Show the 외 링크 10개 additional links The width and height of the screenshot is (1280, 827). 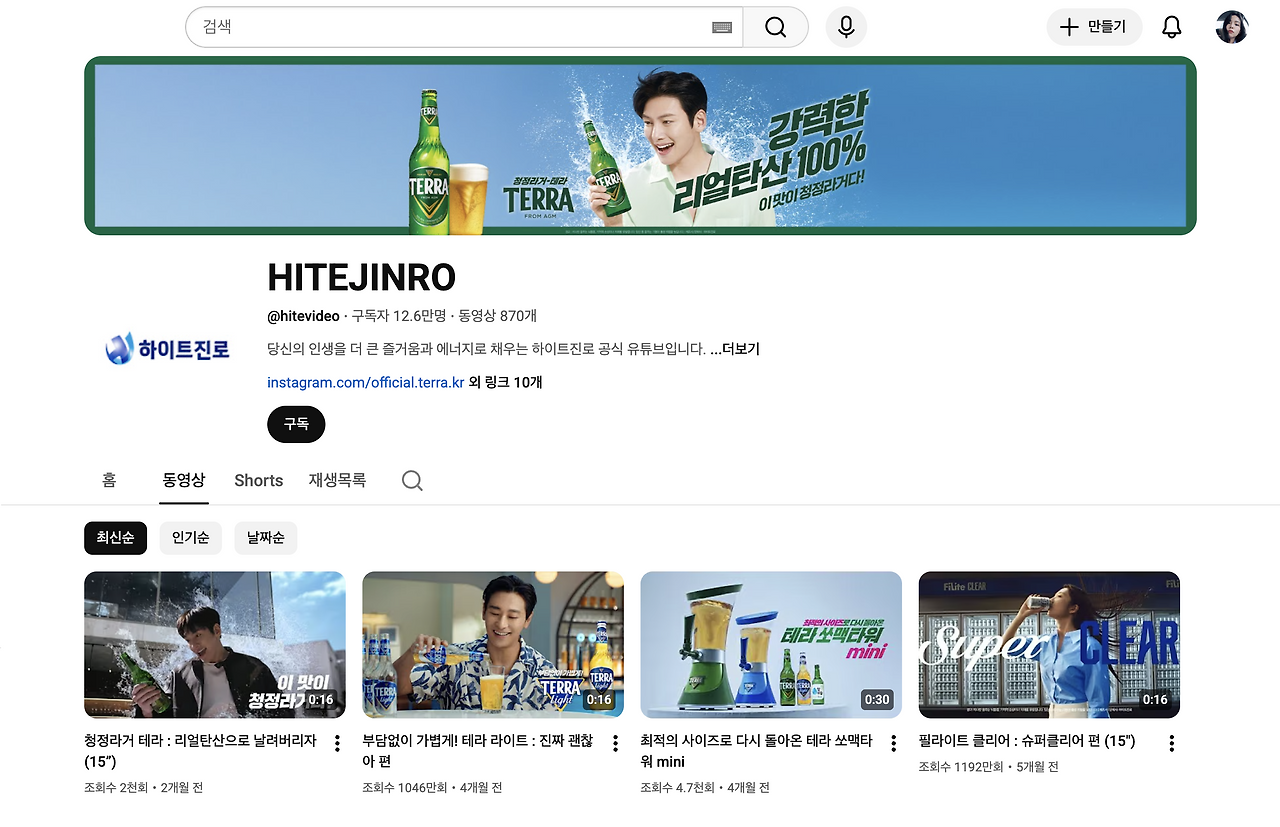click(x=506, y=382)
